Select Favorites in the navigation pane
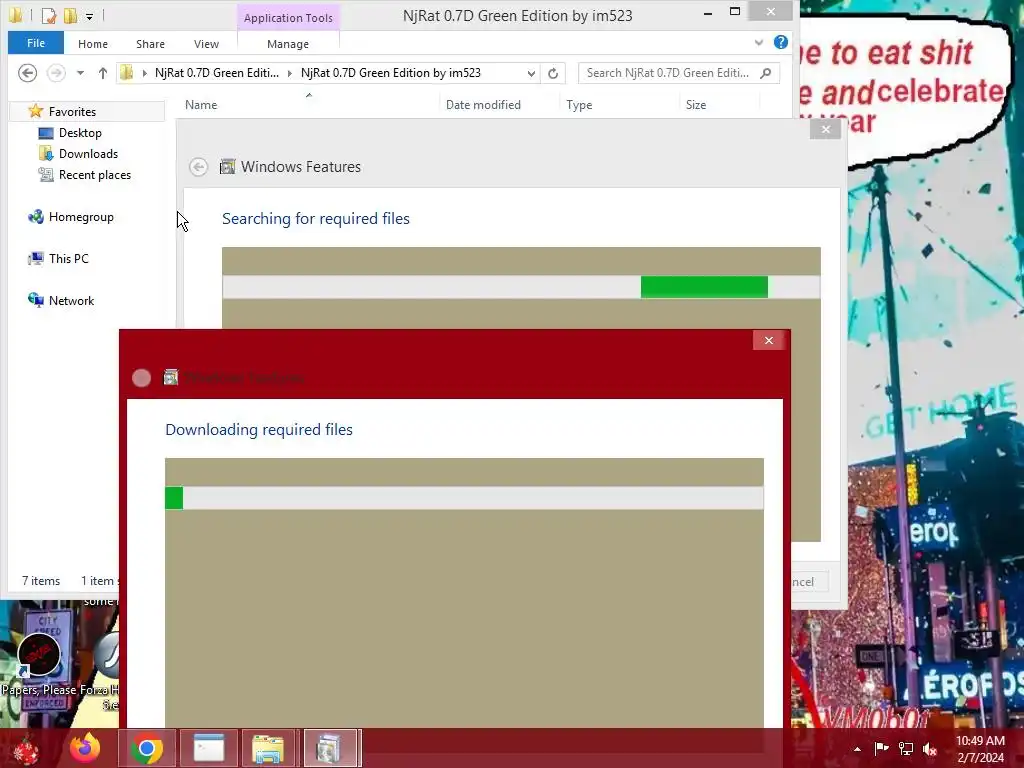Viewport: 1024px width, 768px height. point(72,112)
